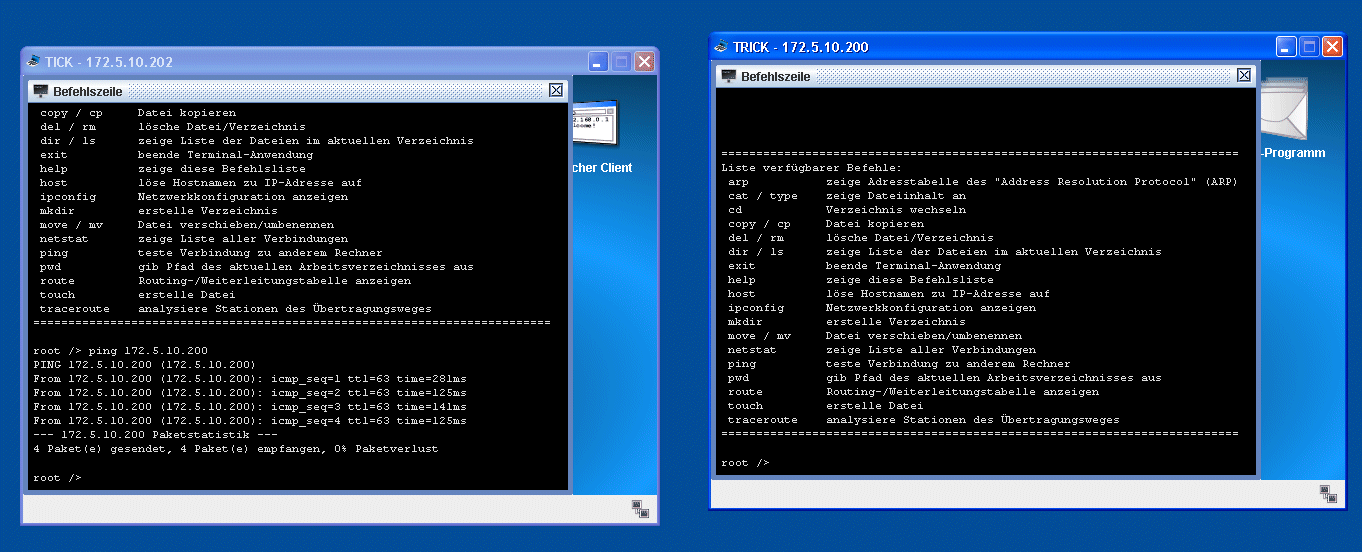Image resolution: width=1362 pixels, height=552 pixels.
Task: Maximize the TRICK - 172.5.10.200 window
Action: 1309,47
